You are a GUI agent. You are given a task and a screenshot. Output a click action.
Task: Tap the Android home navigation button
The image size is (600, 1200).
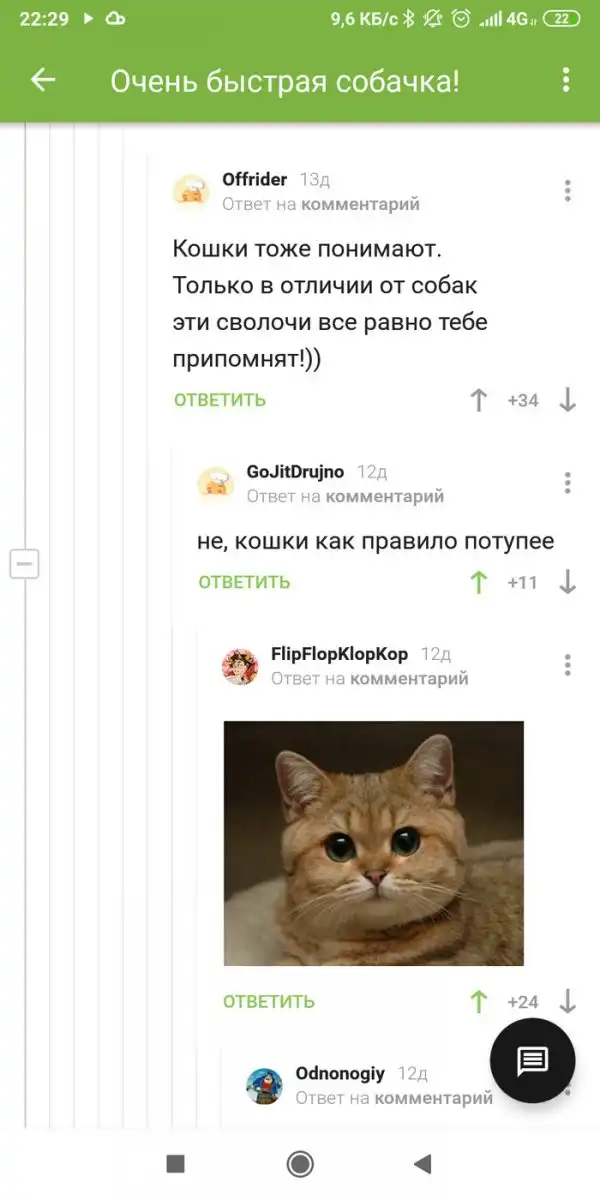(x=300, y=1163)
